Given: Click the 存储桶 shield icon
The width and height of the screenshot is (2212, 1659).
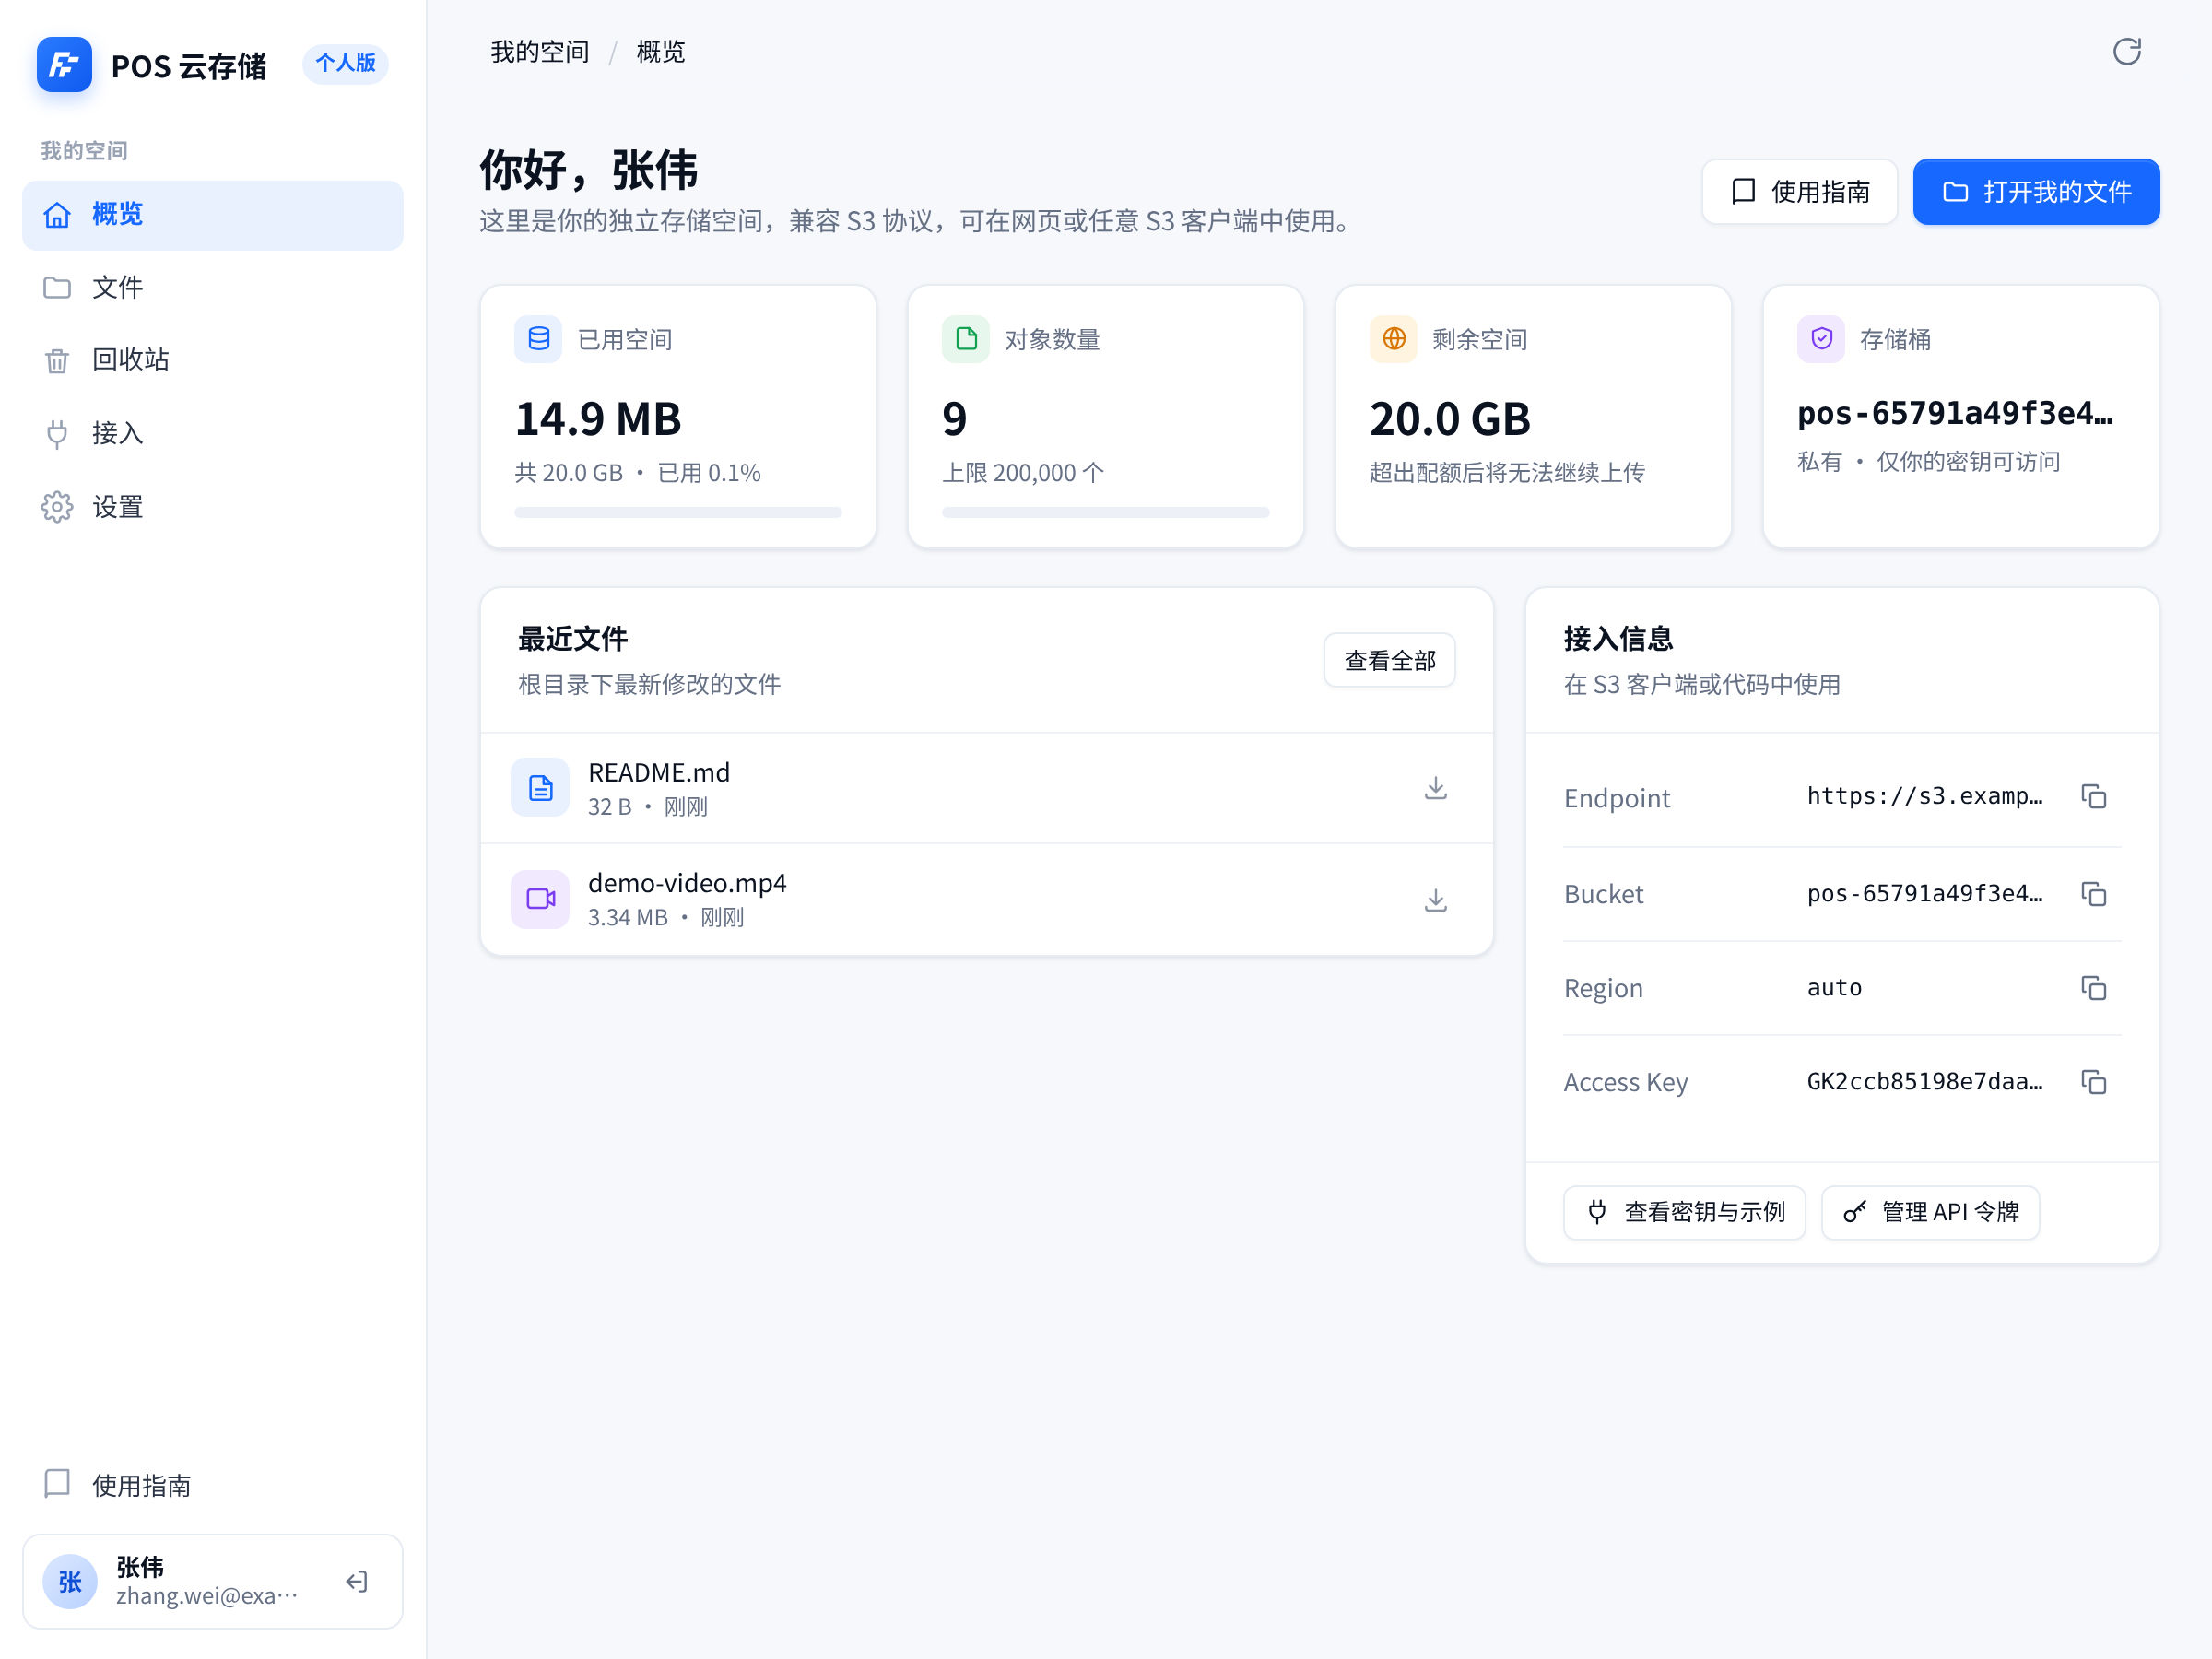Looking at the screenshot, I should point(1821,339).
